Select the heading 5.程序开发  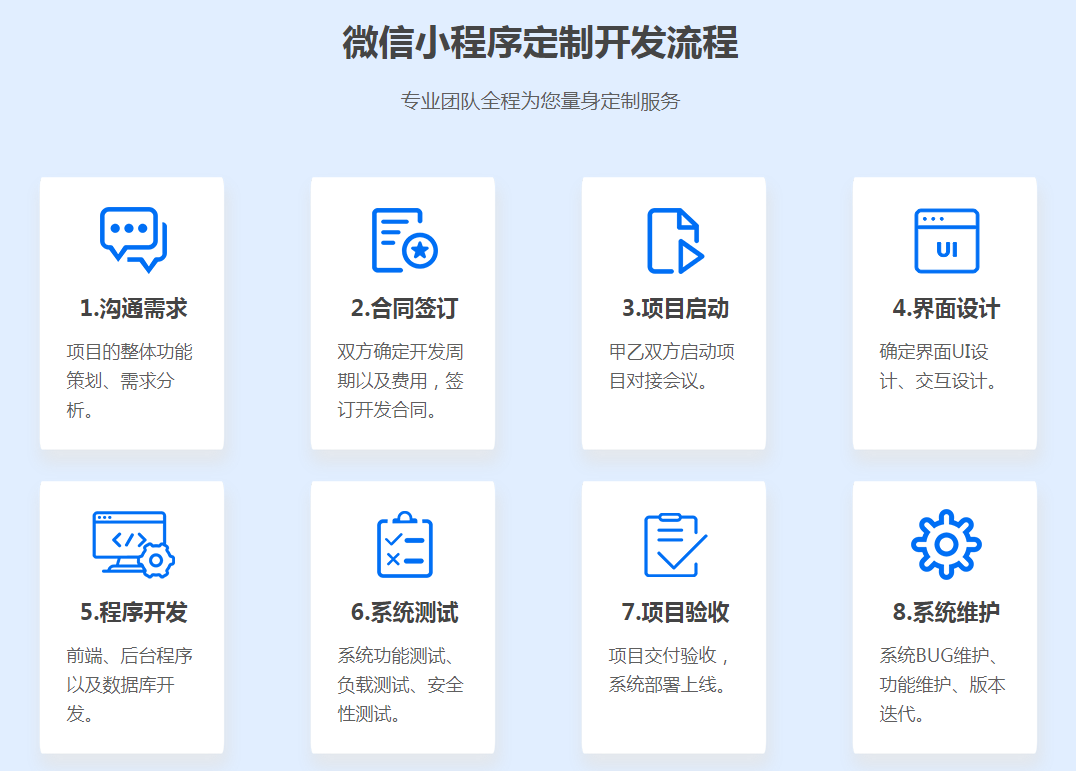coord(133,613)
